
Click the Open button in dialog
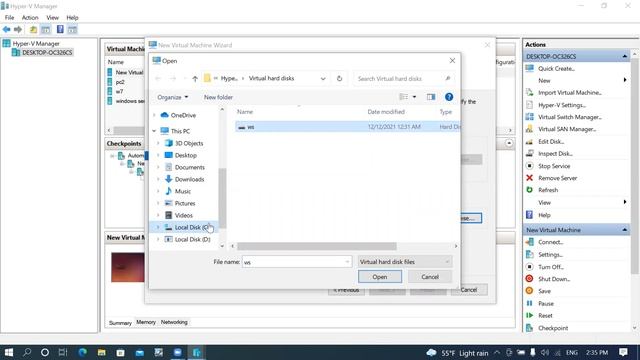click(x=380, y=277)
